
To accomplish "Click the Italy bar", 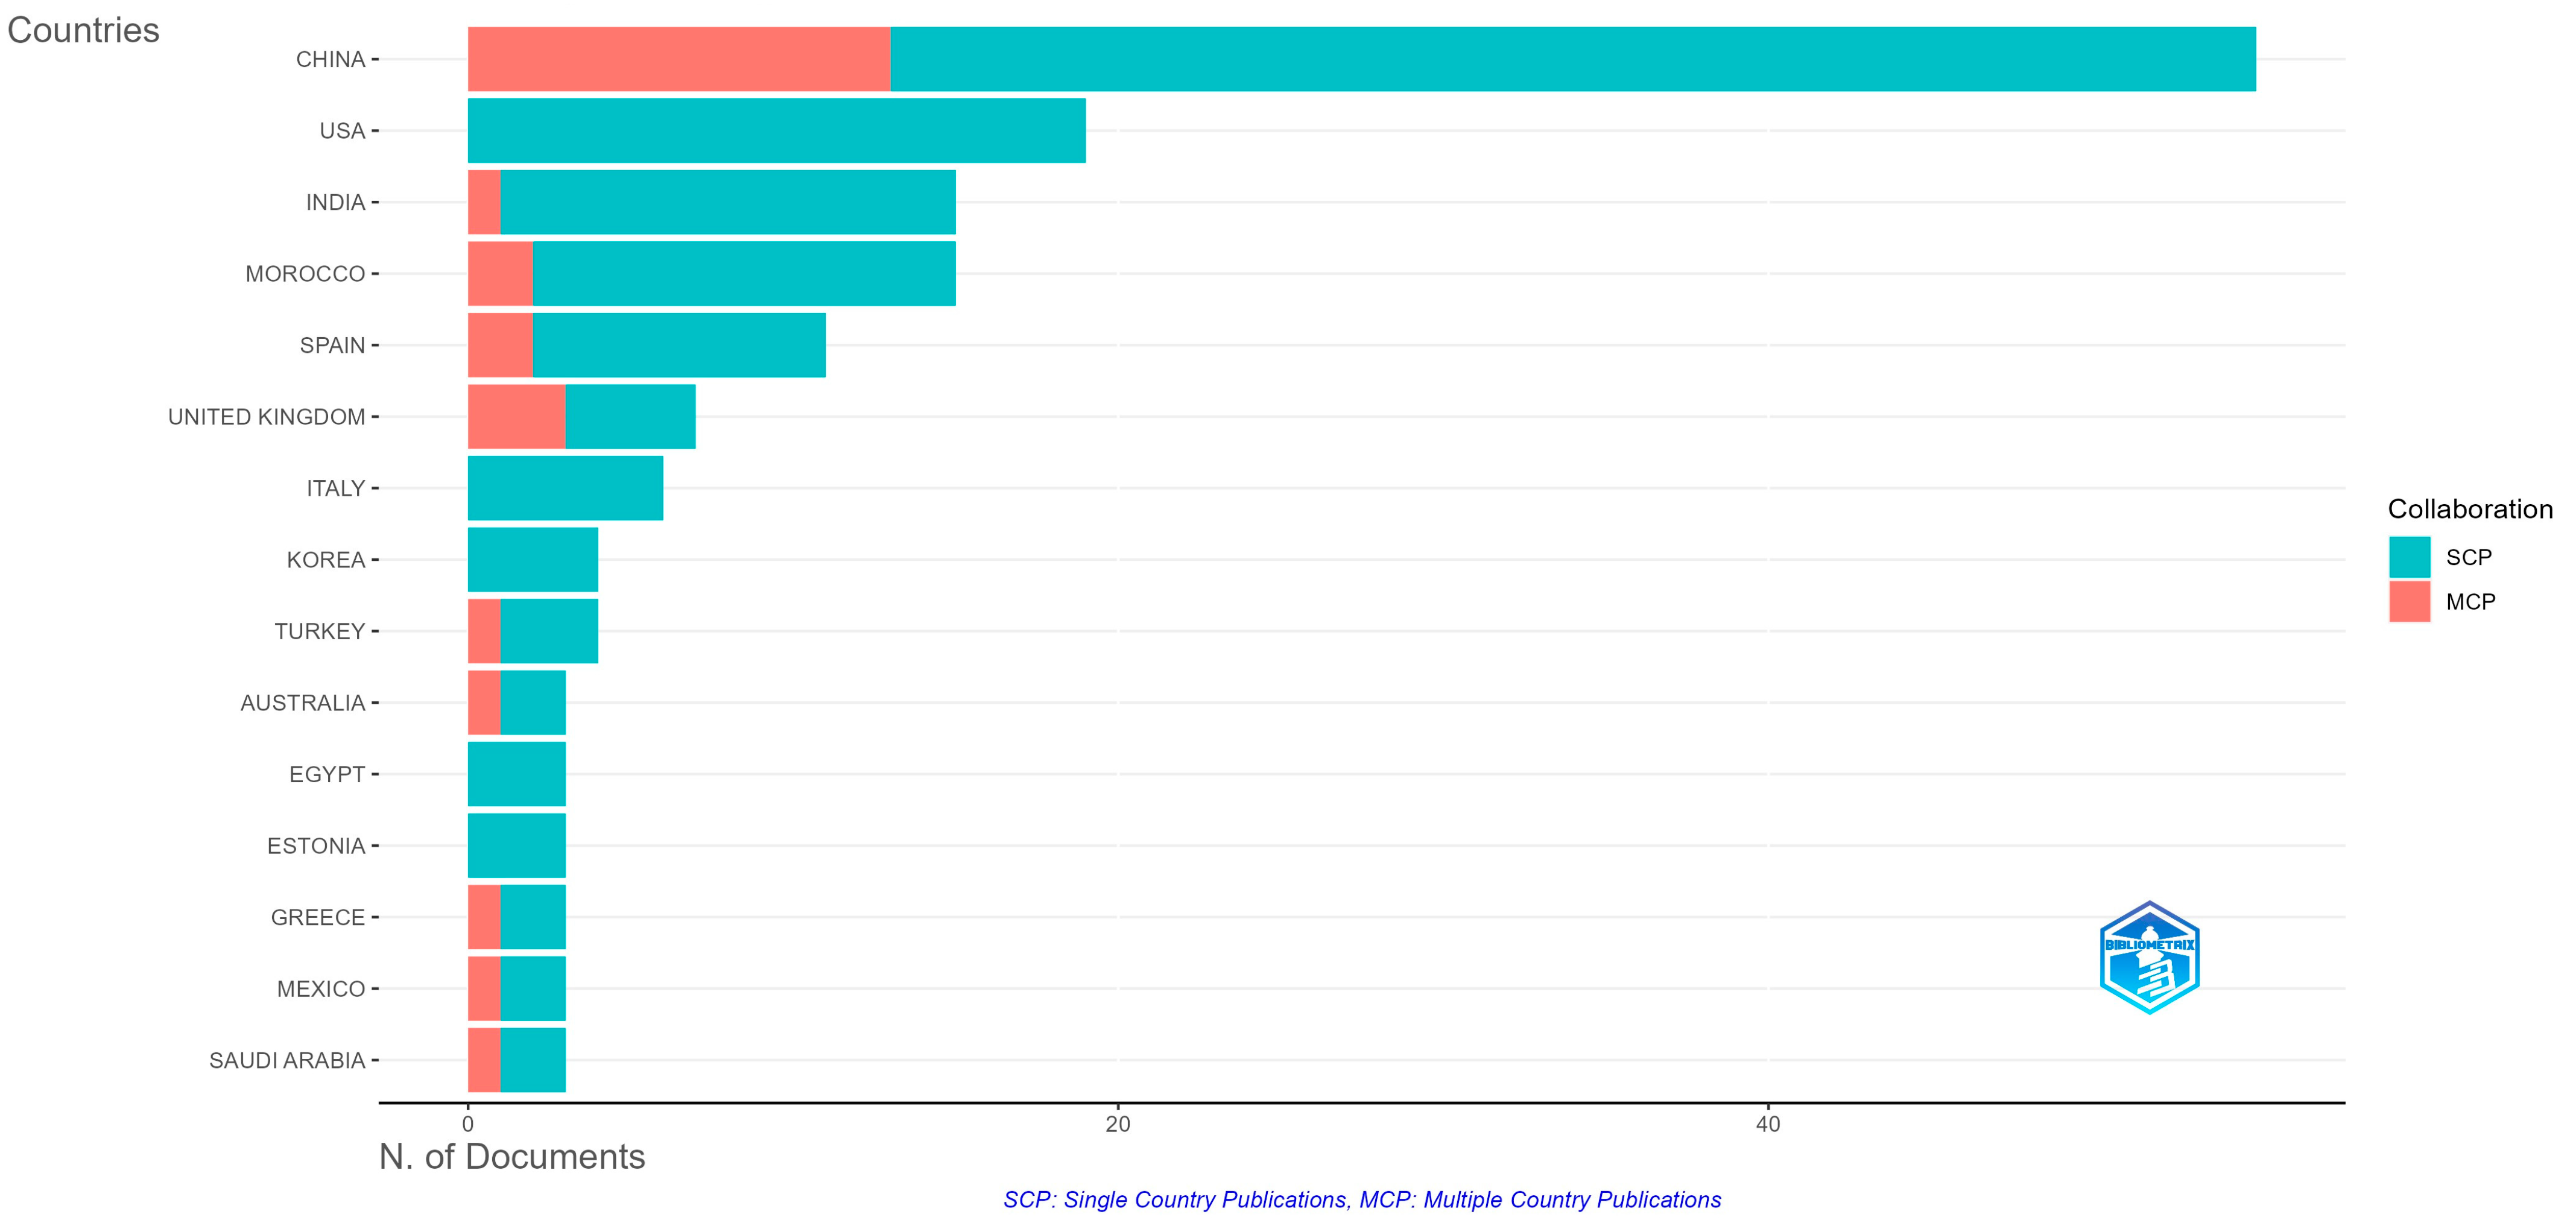I will [x=565, y=488].
